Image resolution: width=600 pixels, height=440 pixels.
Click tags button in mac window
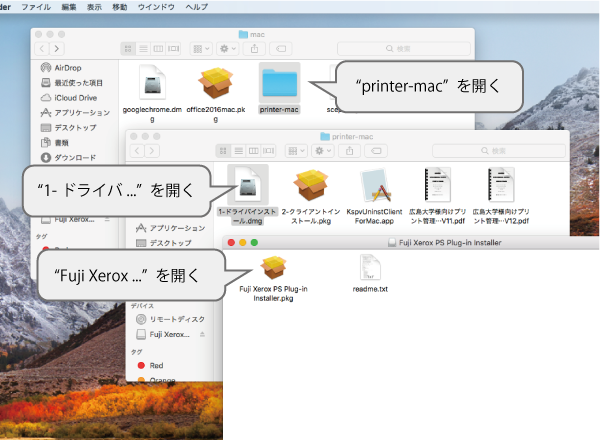(281, 49)
